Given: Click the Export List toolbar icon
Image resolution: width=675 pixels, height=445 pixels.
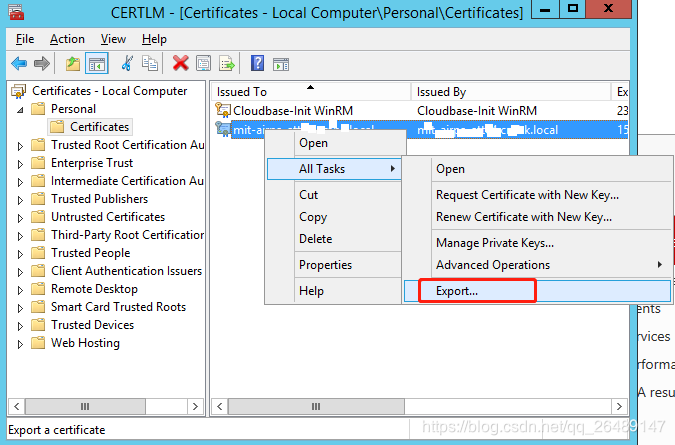Looking at the screenshot, I should click(x=226, y=64).
